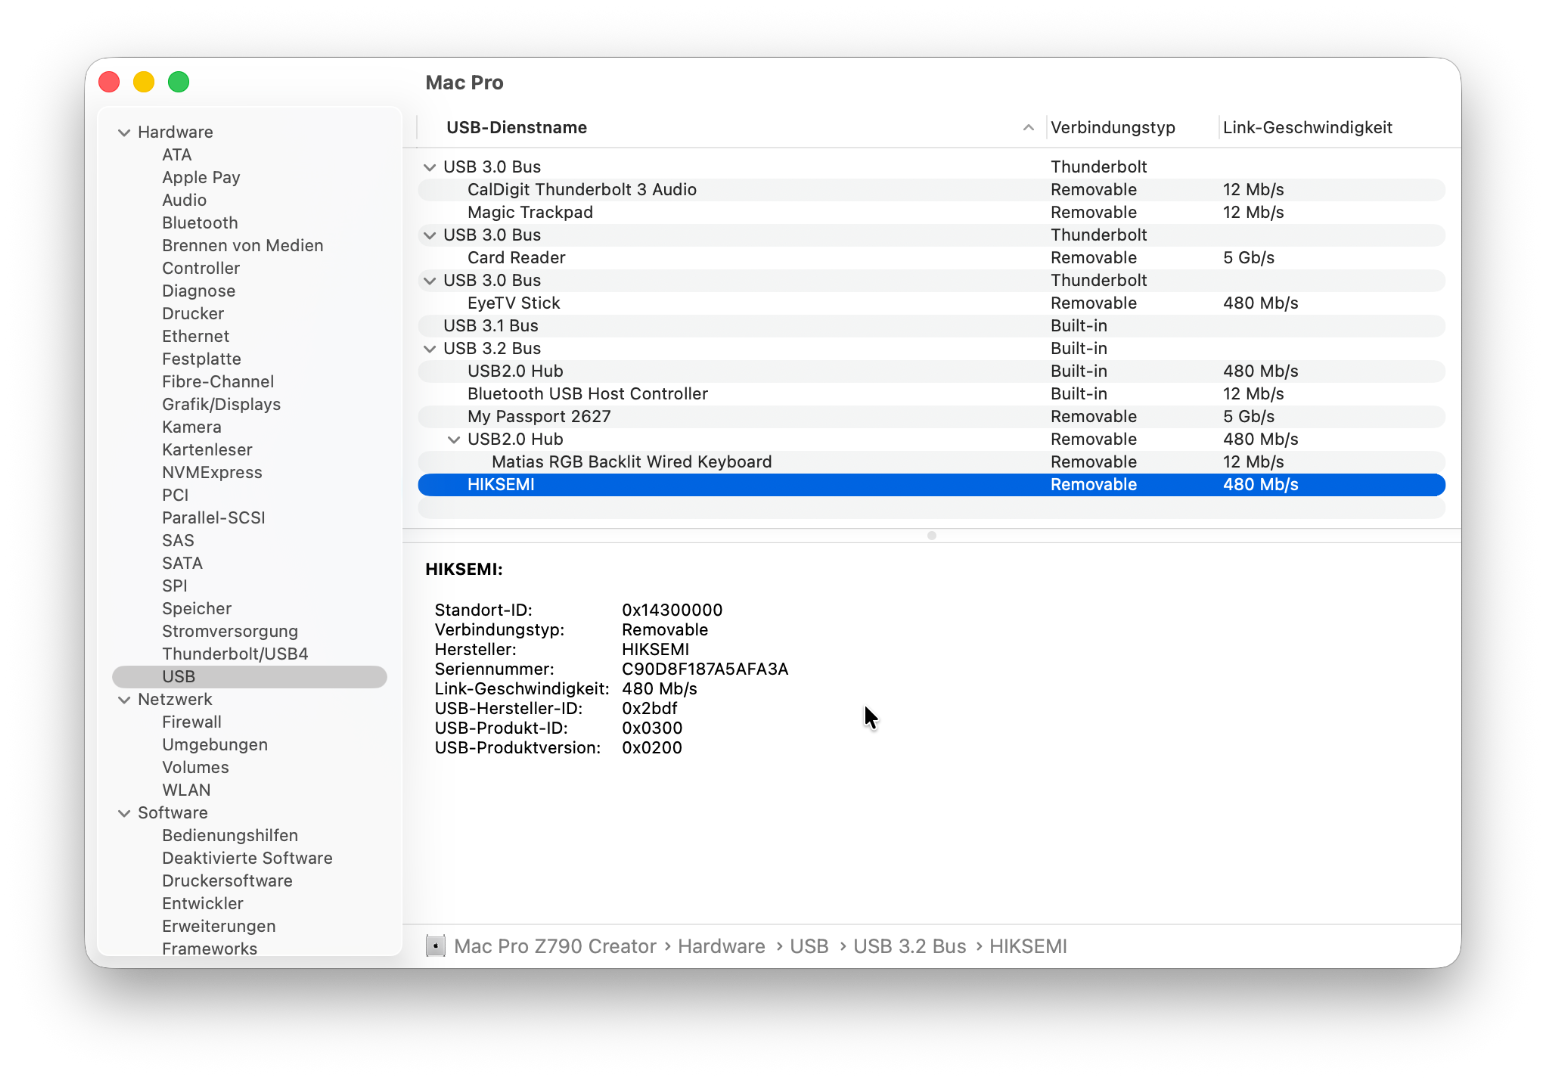
Task: Show Drucker information
Action: 193,314
